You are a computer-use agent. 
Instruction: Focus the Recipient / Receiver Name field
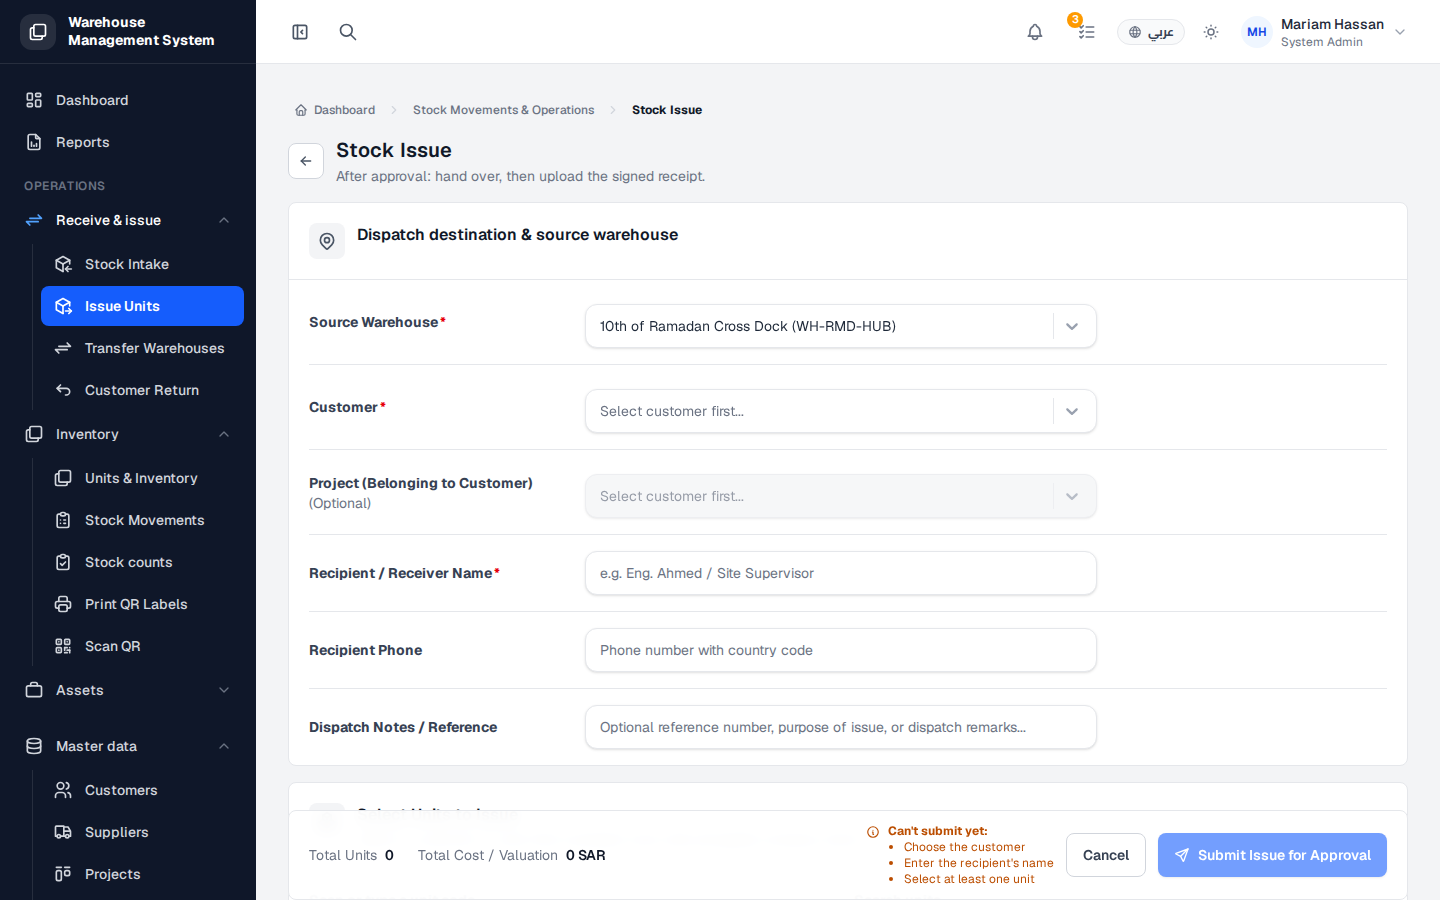(x=841, y=573)
